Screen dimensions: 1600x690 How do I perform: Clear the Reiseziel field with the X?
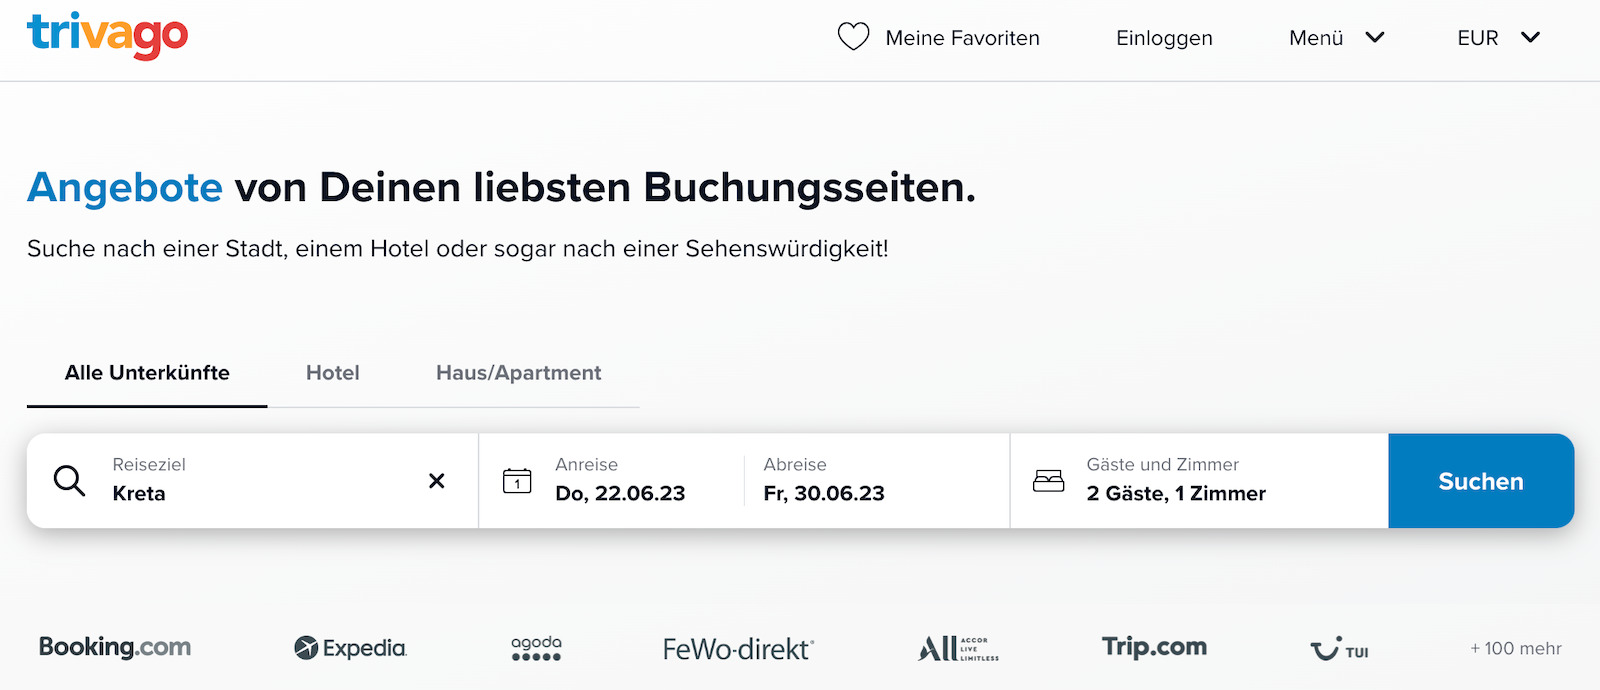click(437, 481)
